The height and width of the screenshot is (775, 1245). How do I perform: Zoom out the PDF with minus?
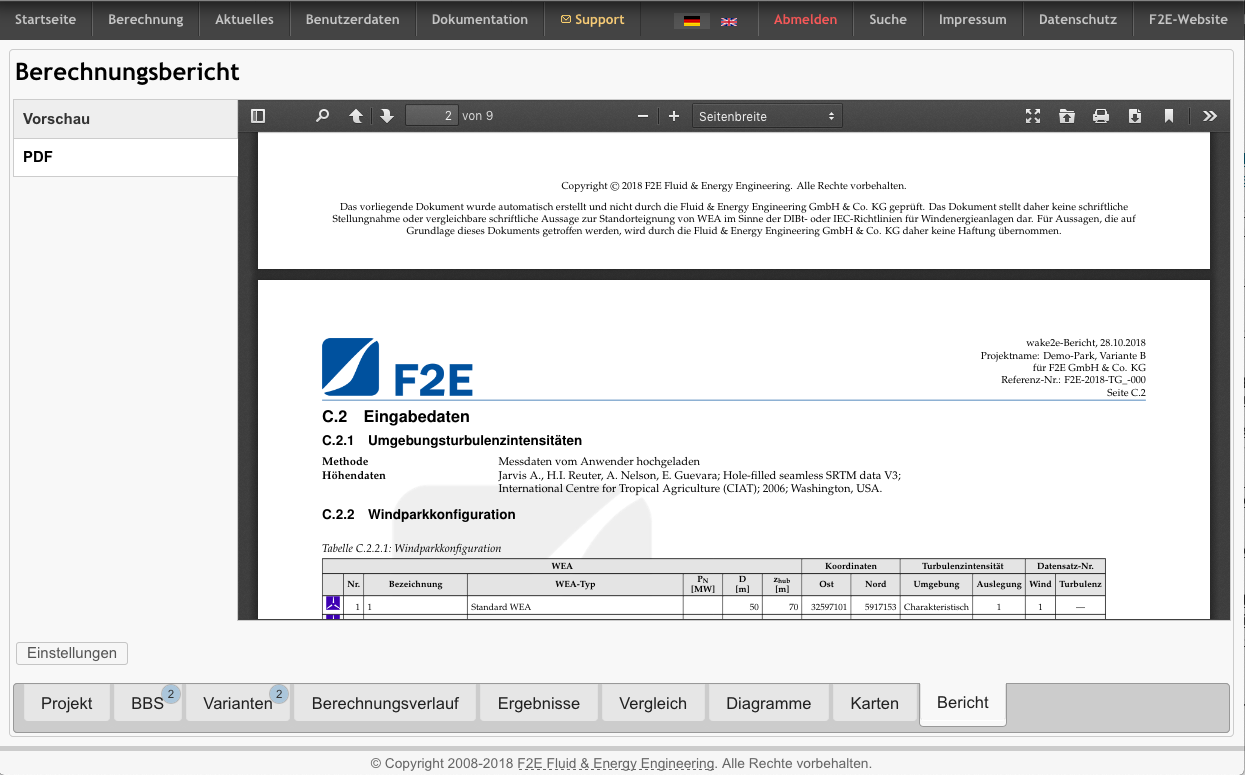pos(643,116)
